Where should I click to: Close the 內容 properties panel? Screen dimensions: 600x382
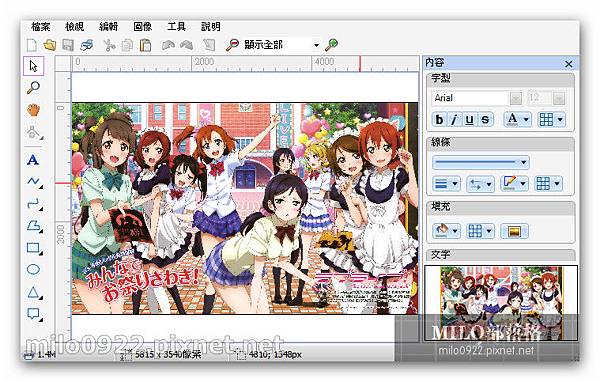pos(569,64)
